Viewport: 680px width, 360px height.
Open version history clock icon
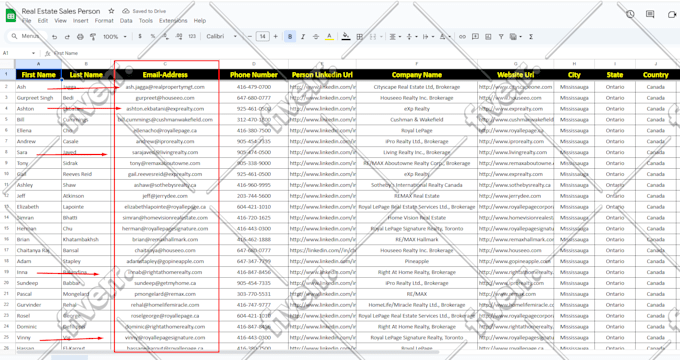(x=630, y=14)
